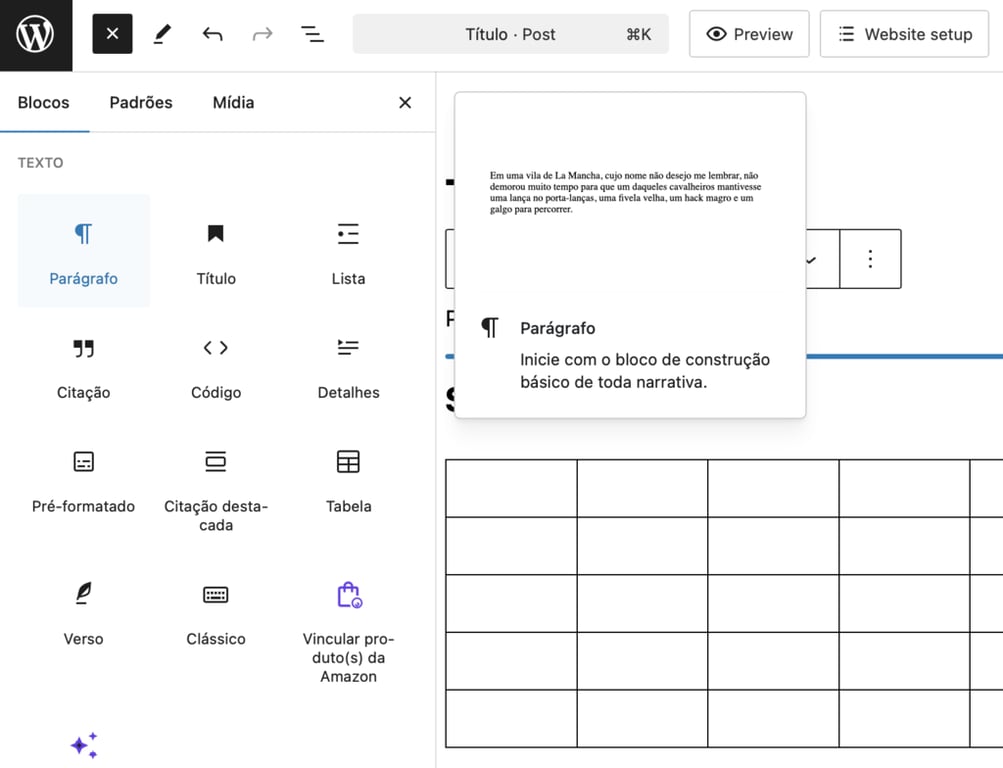
Task: Open Website setup
Action: point(904,34)
